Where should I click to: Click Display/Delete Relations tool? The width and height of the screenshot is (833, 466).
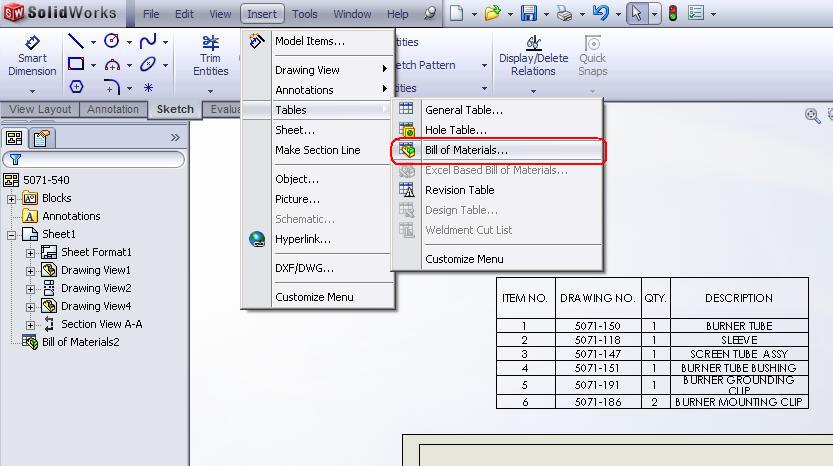point(533,56)
